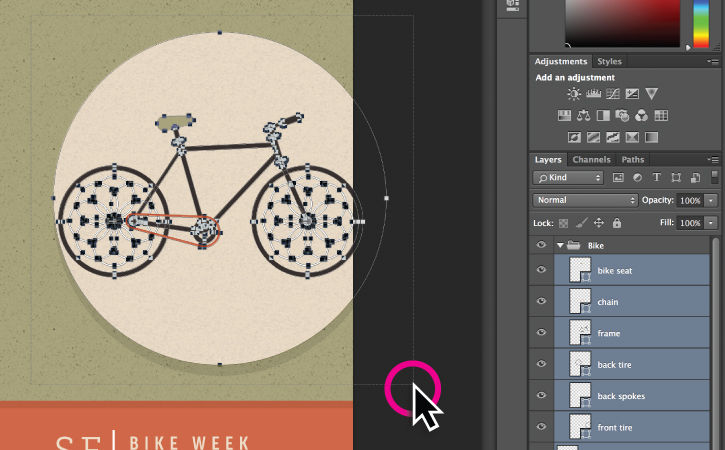
Task: Lock all with padlock icon
Action: click(x=617, y=223)
